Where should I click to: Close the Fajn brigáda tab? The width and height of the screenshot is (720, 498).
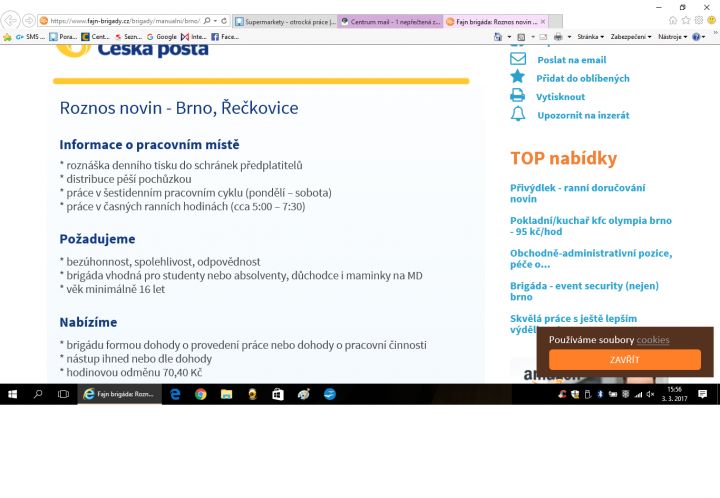[543, 22]
